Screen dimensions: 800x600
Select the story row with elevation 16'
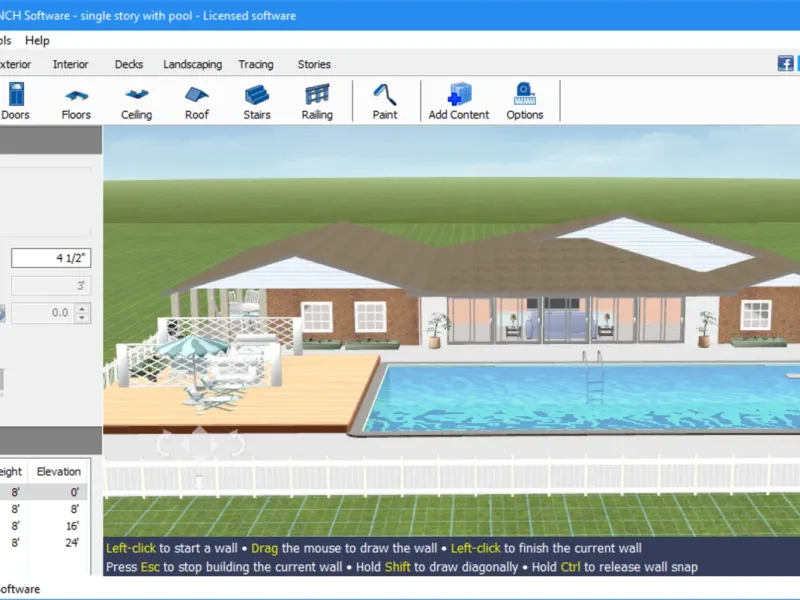tap(43, 526)
